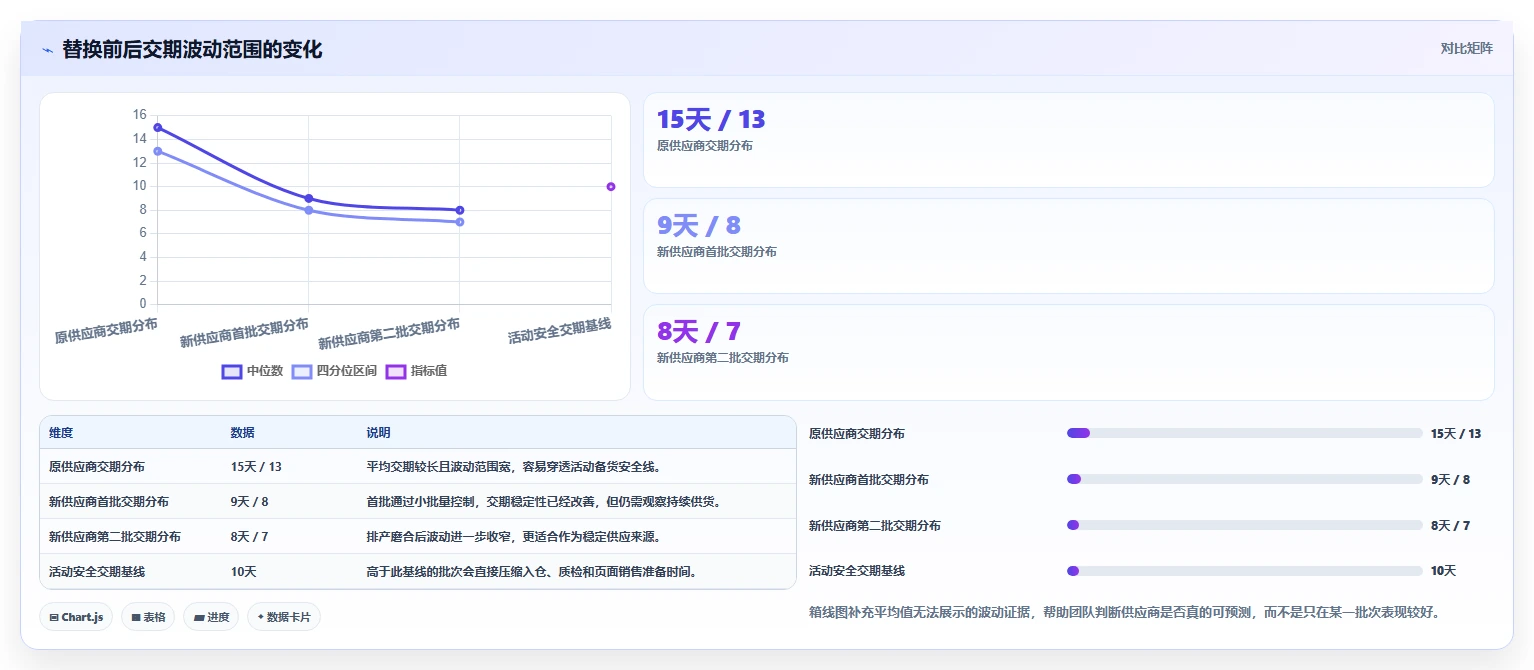Click the 四分位区间 point at value 13

click(158, 151)
